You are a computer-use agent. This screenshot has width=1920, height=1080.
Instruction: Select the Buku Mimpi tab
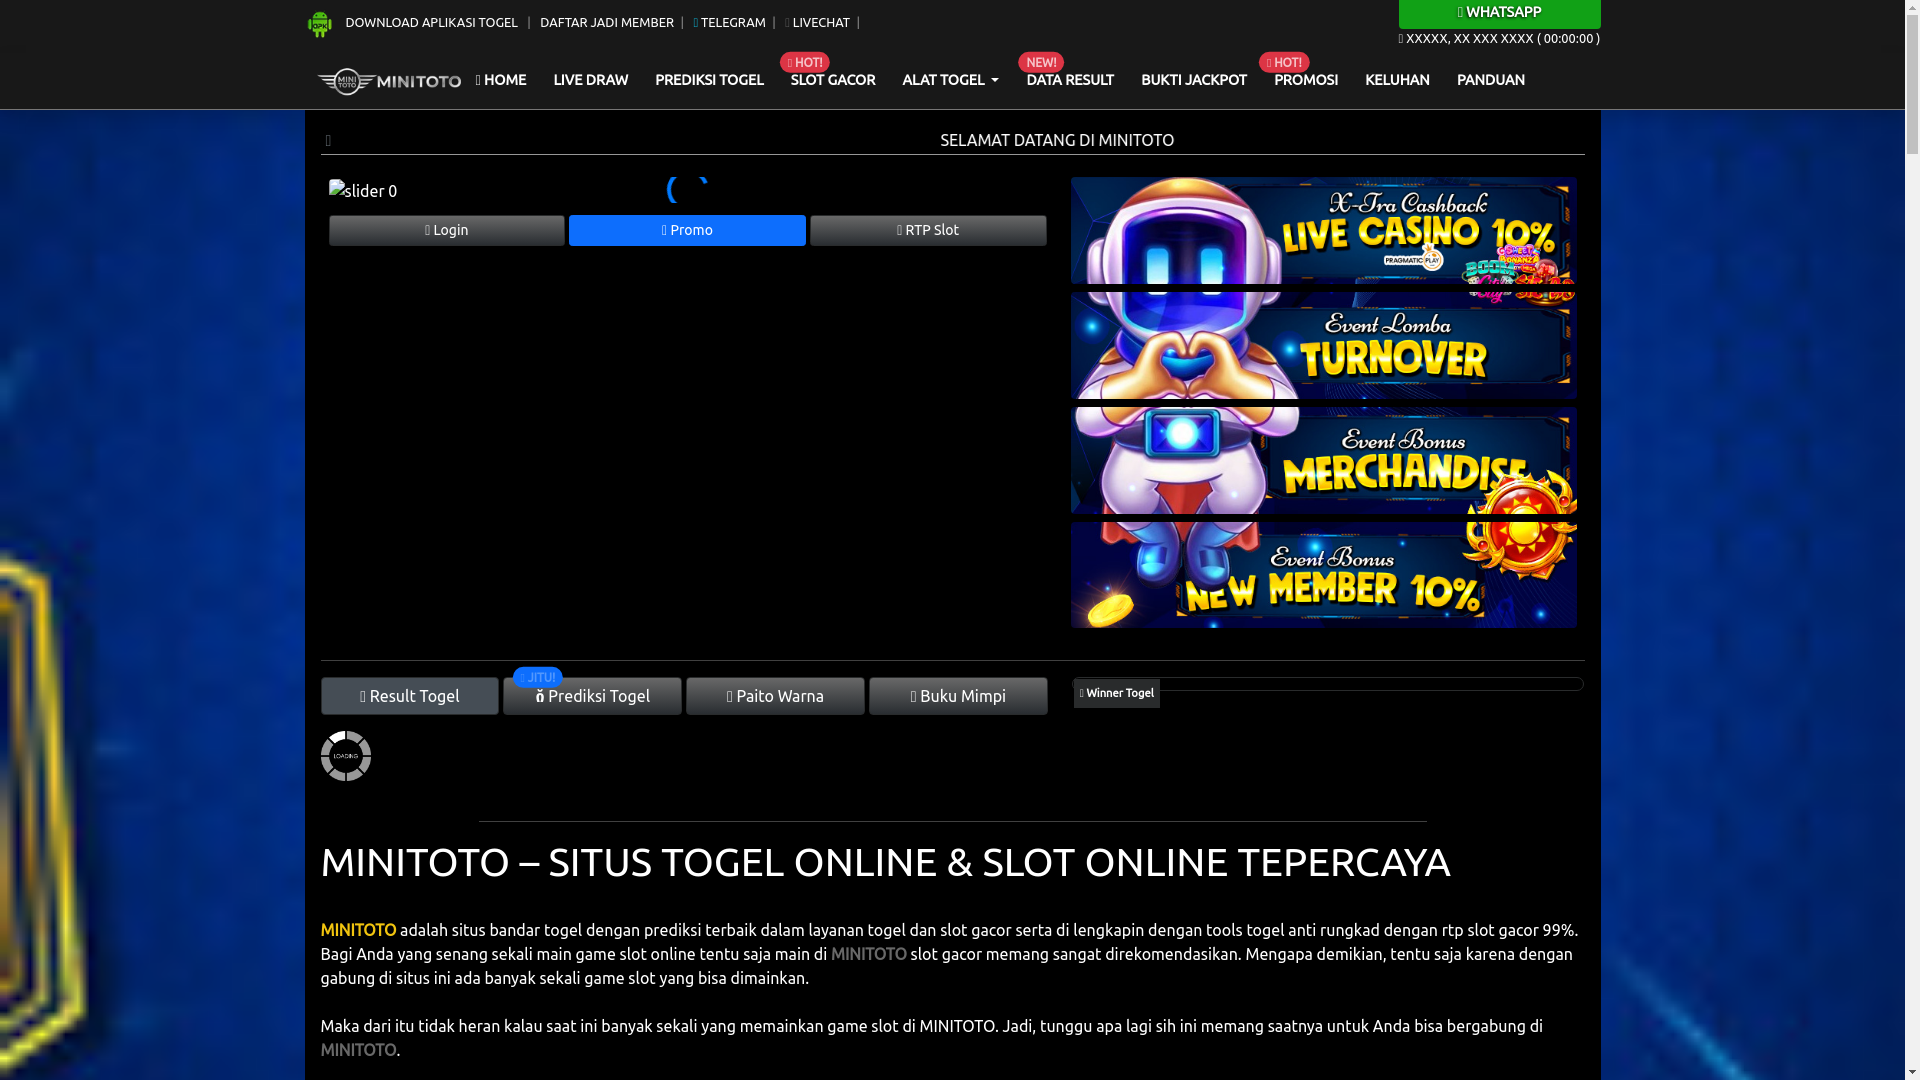[959, 696]
